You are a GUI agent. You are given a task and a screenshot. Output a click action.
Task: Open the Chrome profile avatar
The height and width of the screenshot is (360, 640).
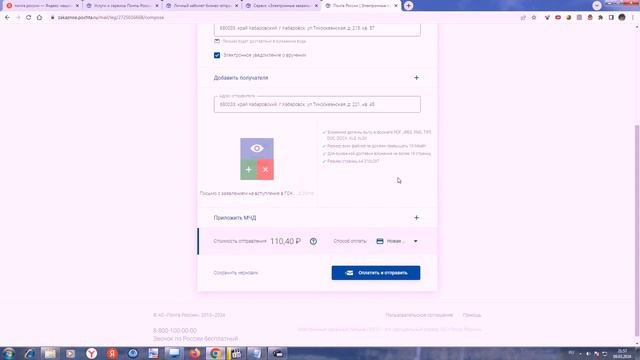[x=622, y=18]
